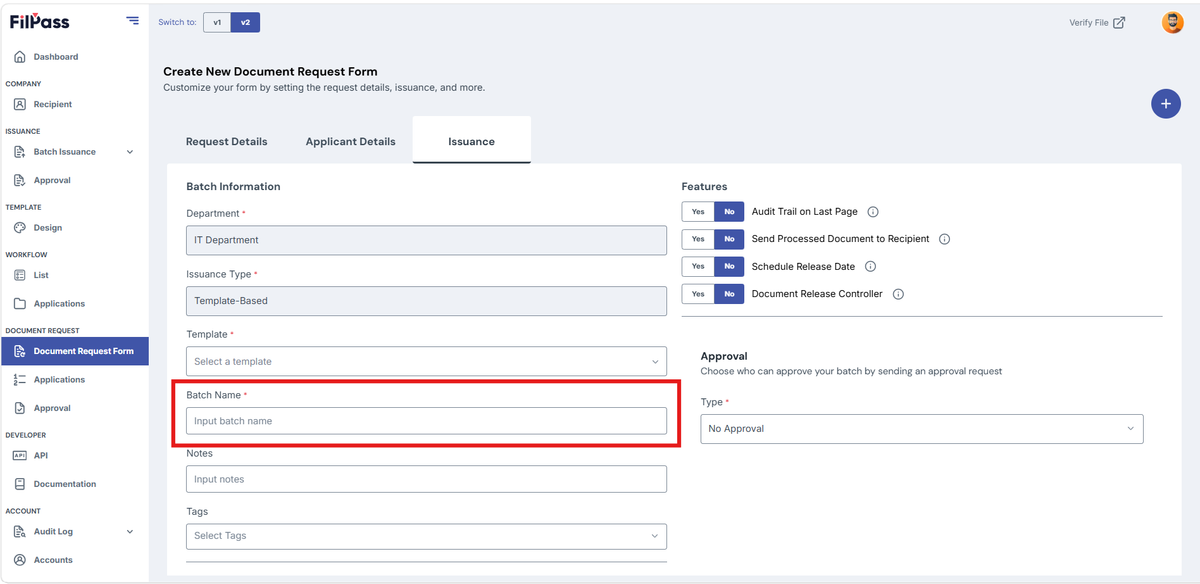Collapse the sidebar using the hamburger menu icon
1200x584 pixels.
click(x=132, y=21)
